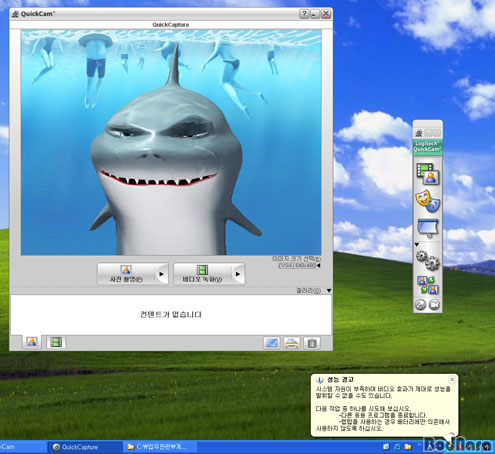Click the webcam icon in QuickCam title bar
Viewport: 495px width, 454px height.
15,14
